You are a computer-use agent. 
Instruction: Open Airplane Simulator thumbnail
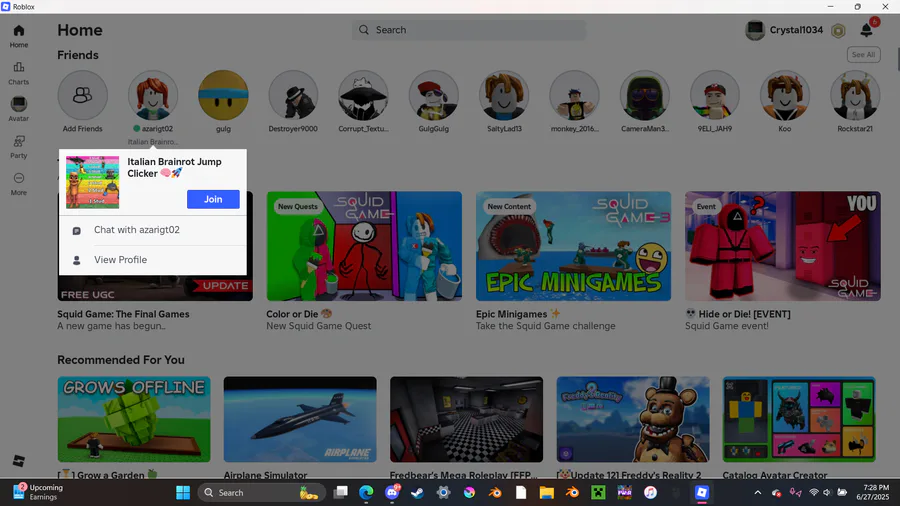coord(300,419)
